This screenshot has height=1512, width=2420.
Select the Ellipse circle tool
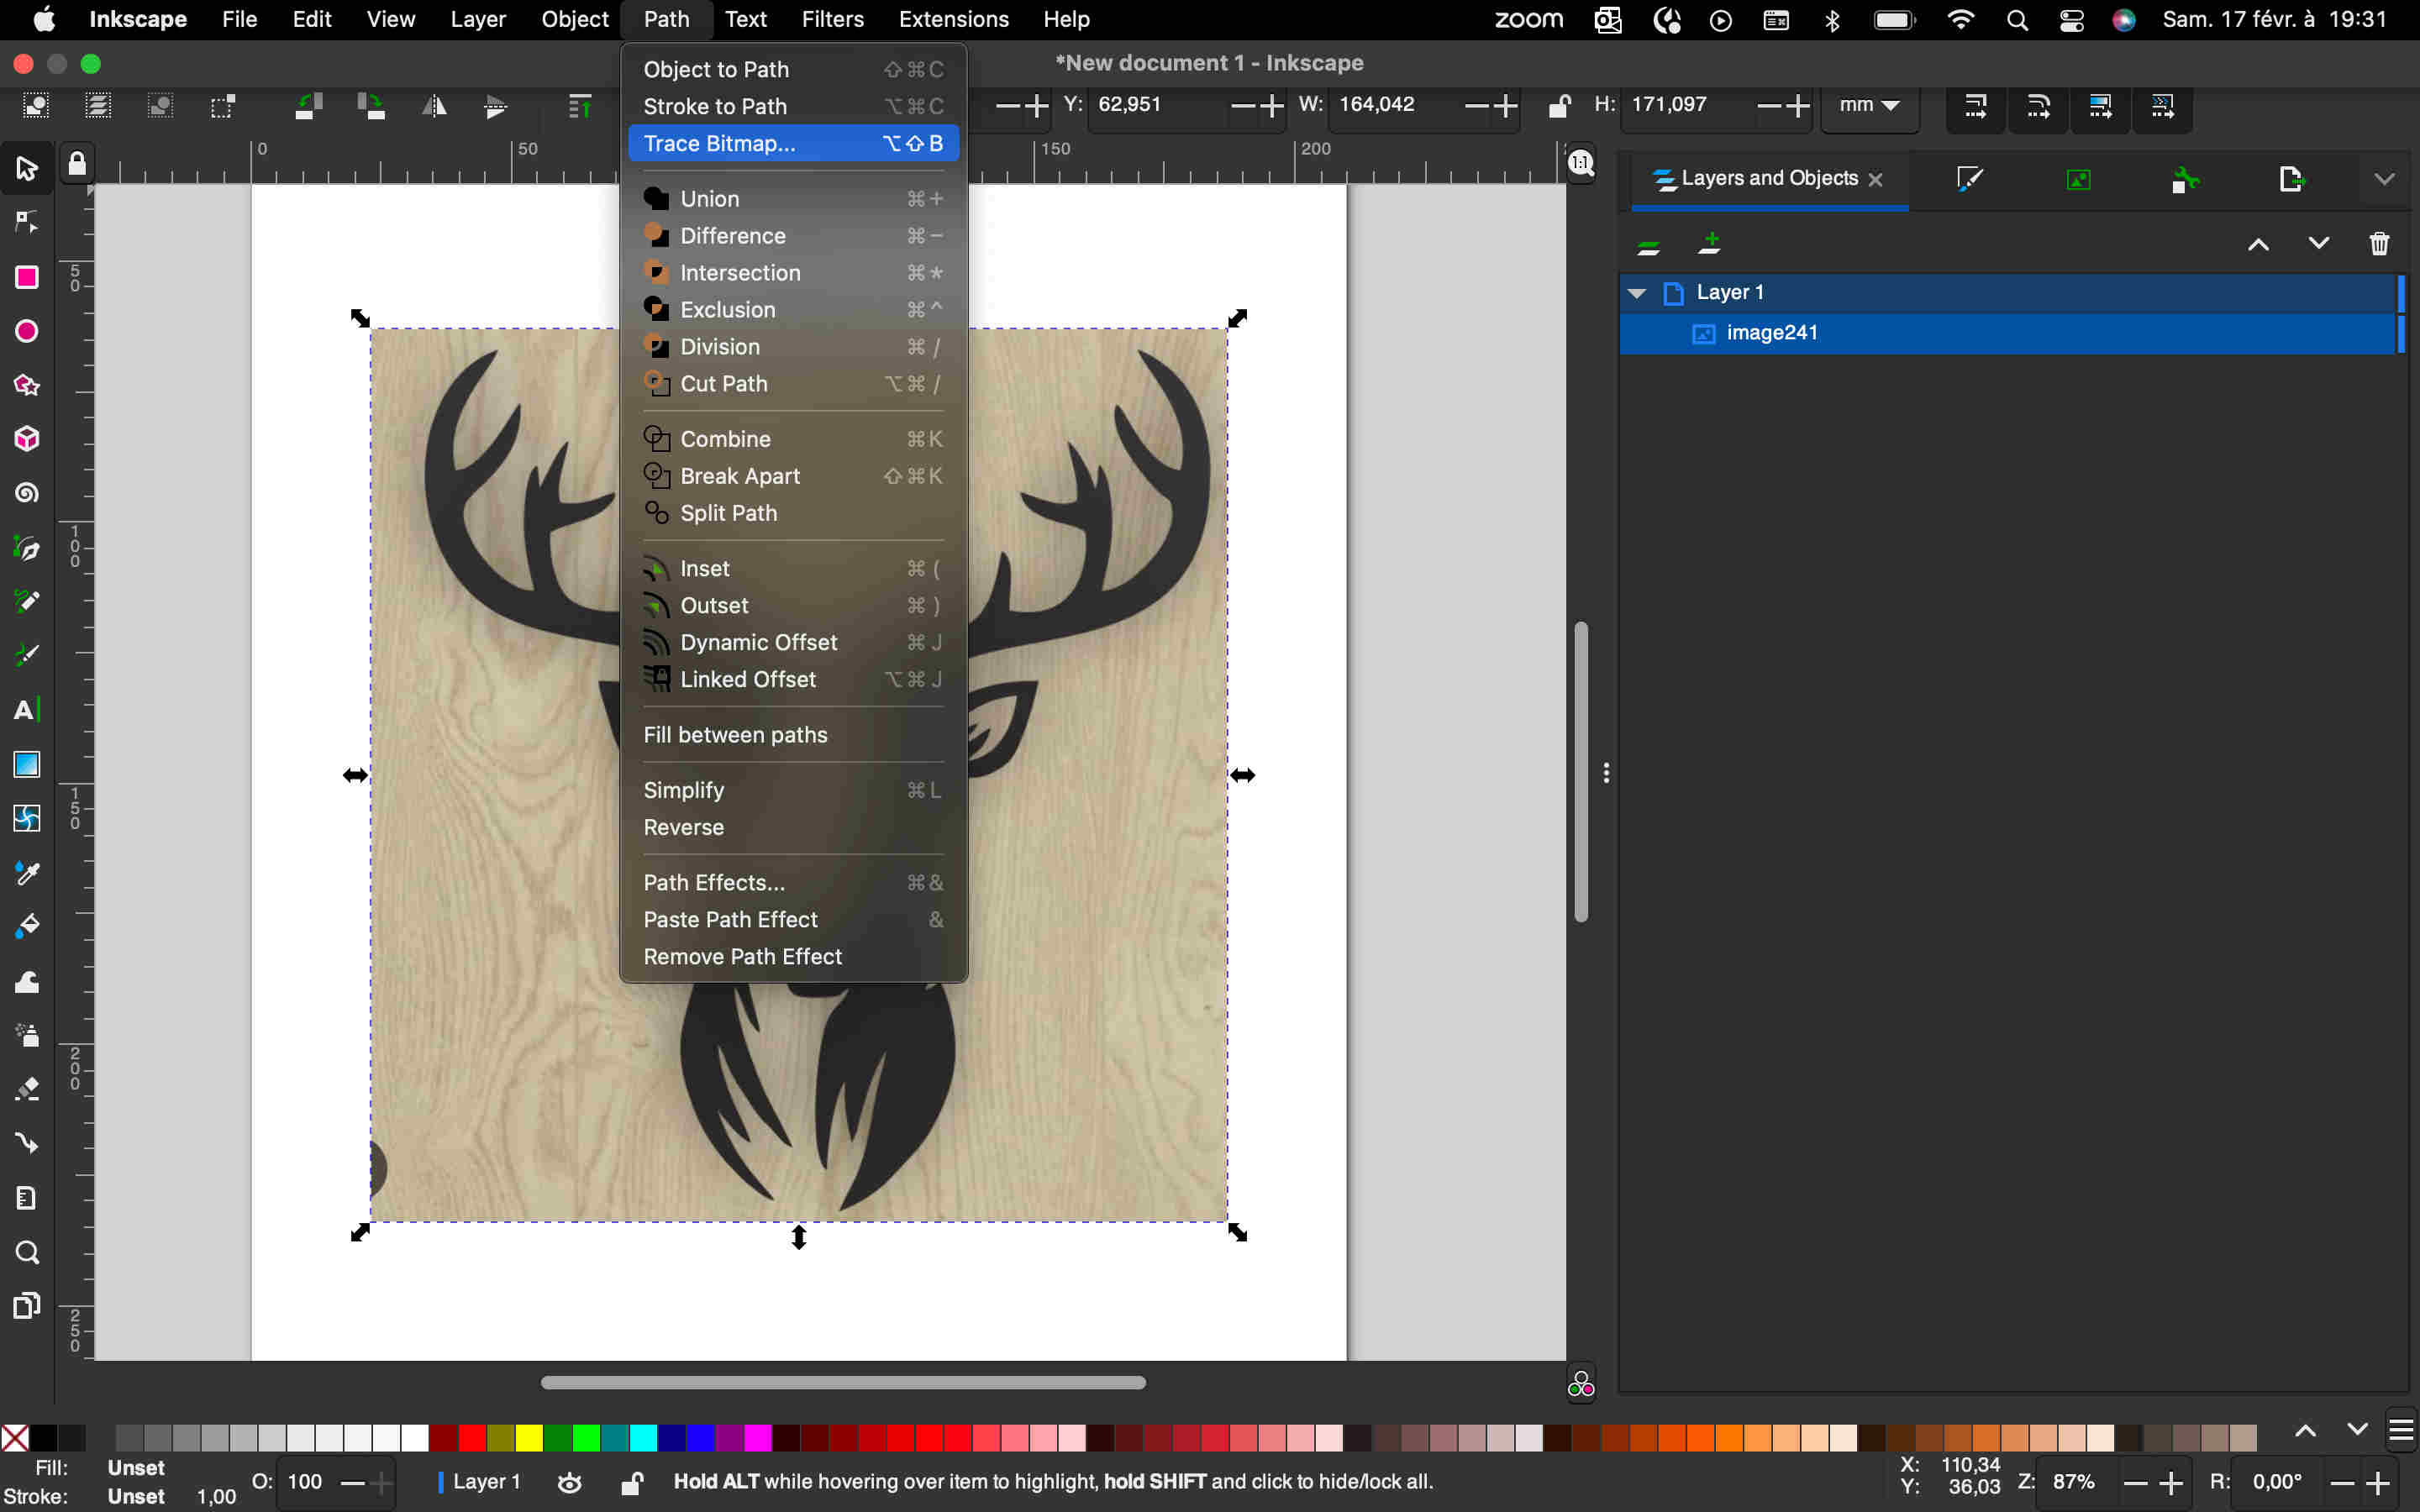(x=27, y=331)
